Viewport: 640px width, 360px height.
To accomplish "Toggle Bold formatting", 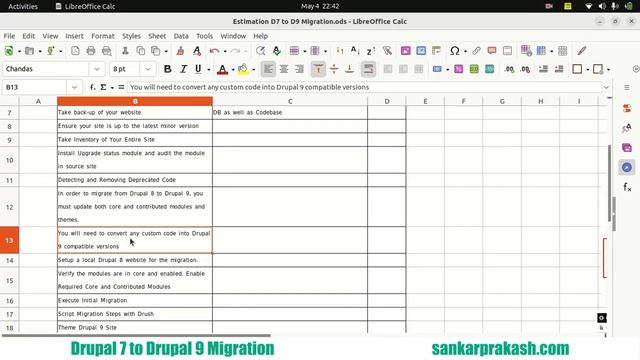I will point(167,69).
